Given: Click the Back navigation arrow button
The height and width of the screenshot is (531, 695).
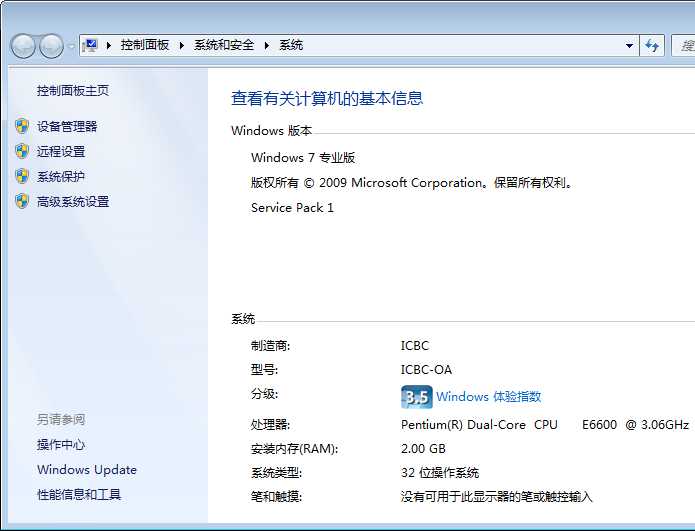Looking at the screenshot, I should 23,46.
